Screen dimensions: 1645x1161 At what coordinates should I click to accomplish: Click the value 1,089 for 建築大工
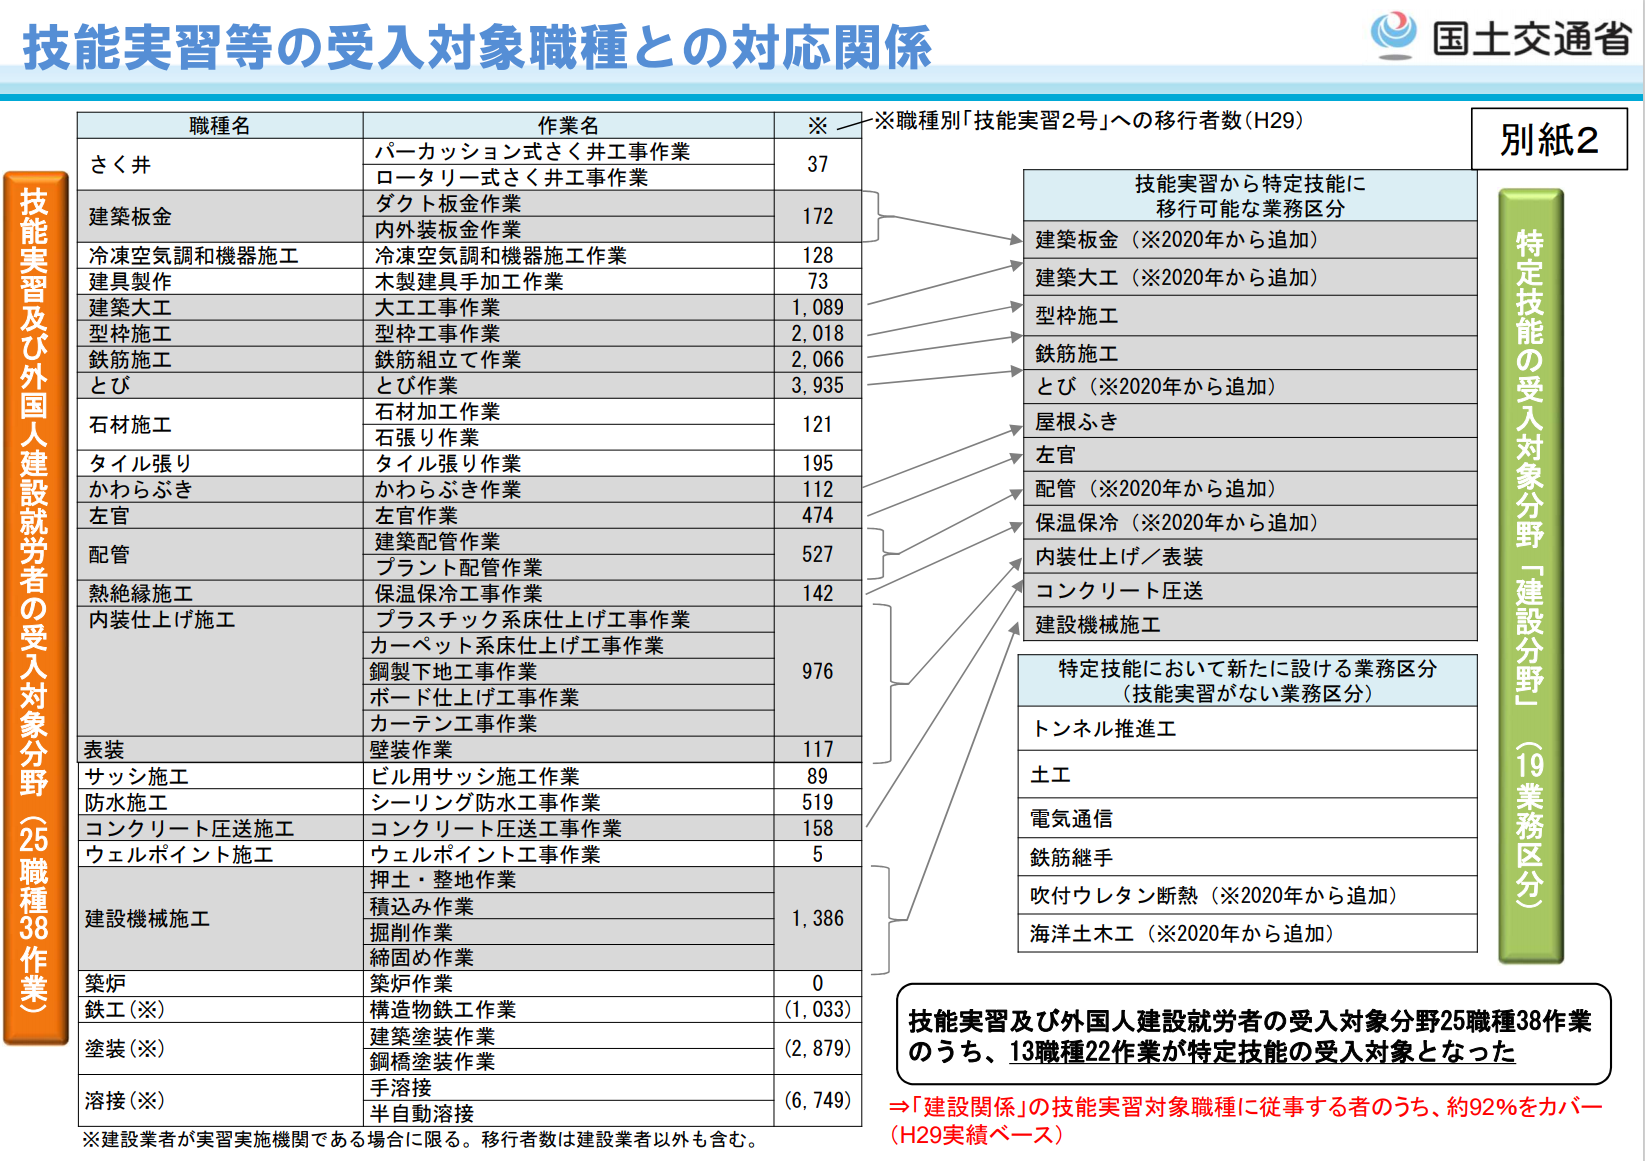817,307
